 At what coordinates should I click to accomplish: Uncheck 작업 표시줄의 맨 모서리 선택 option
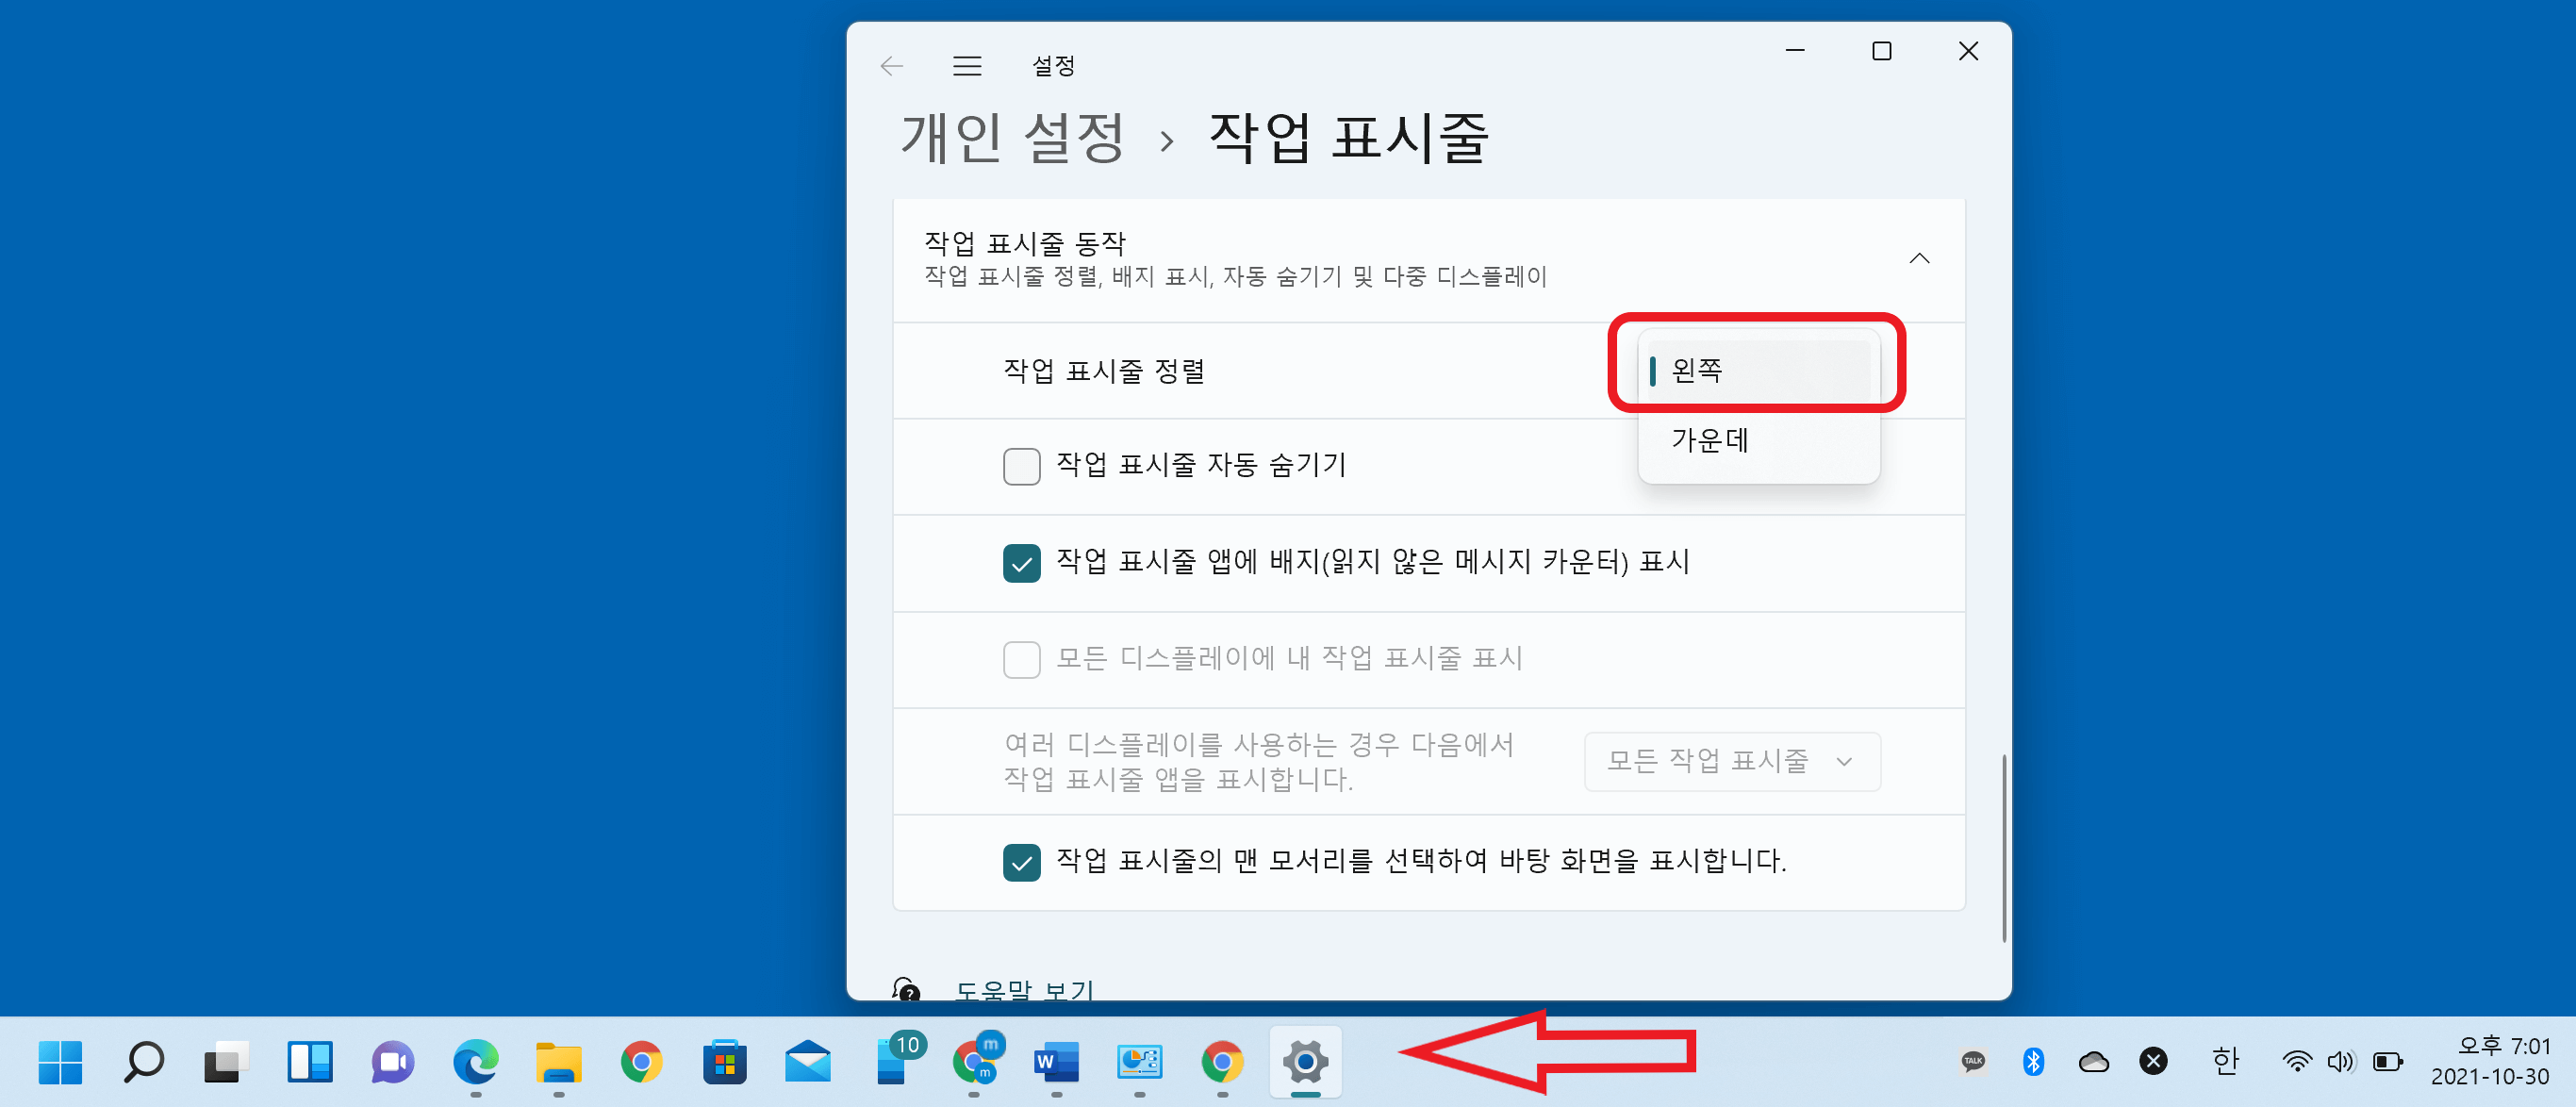point(1021,862)
